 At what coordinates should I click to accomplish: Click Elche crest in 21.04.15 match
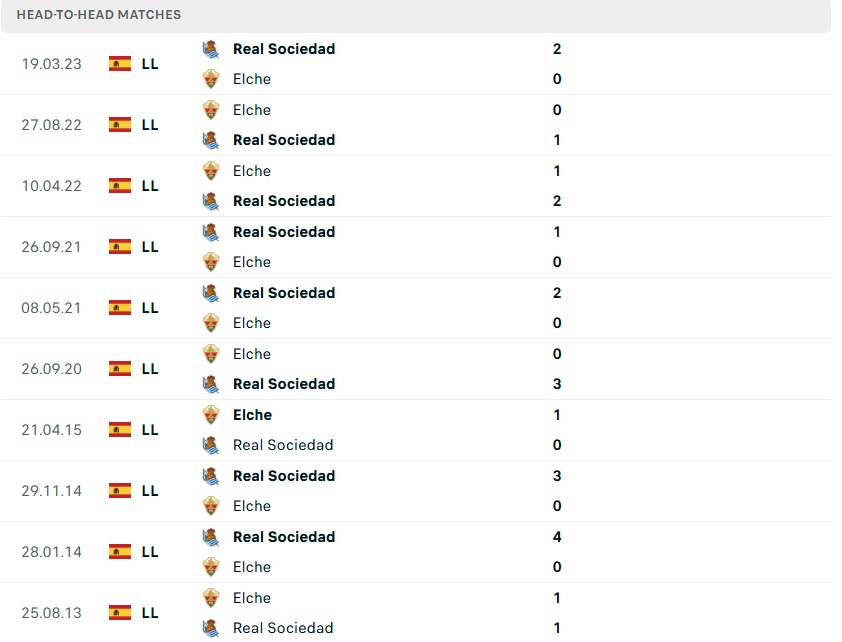point(211,415)
